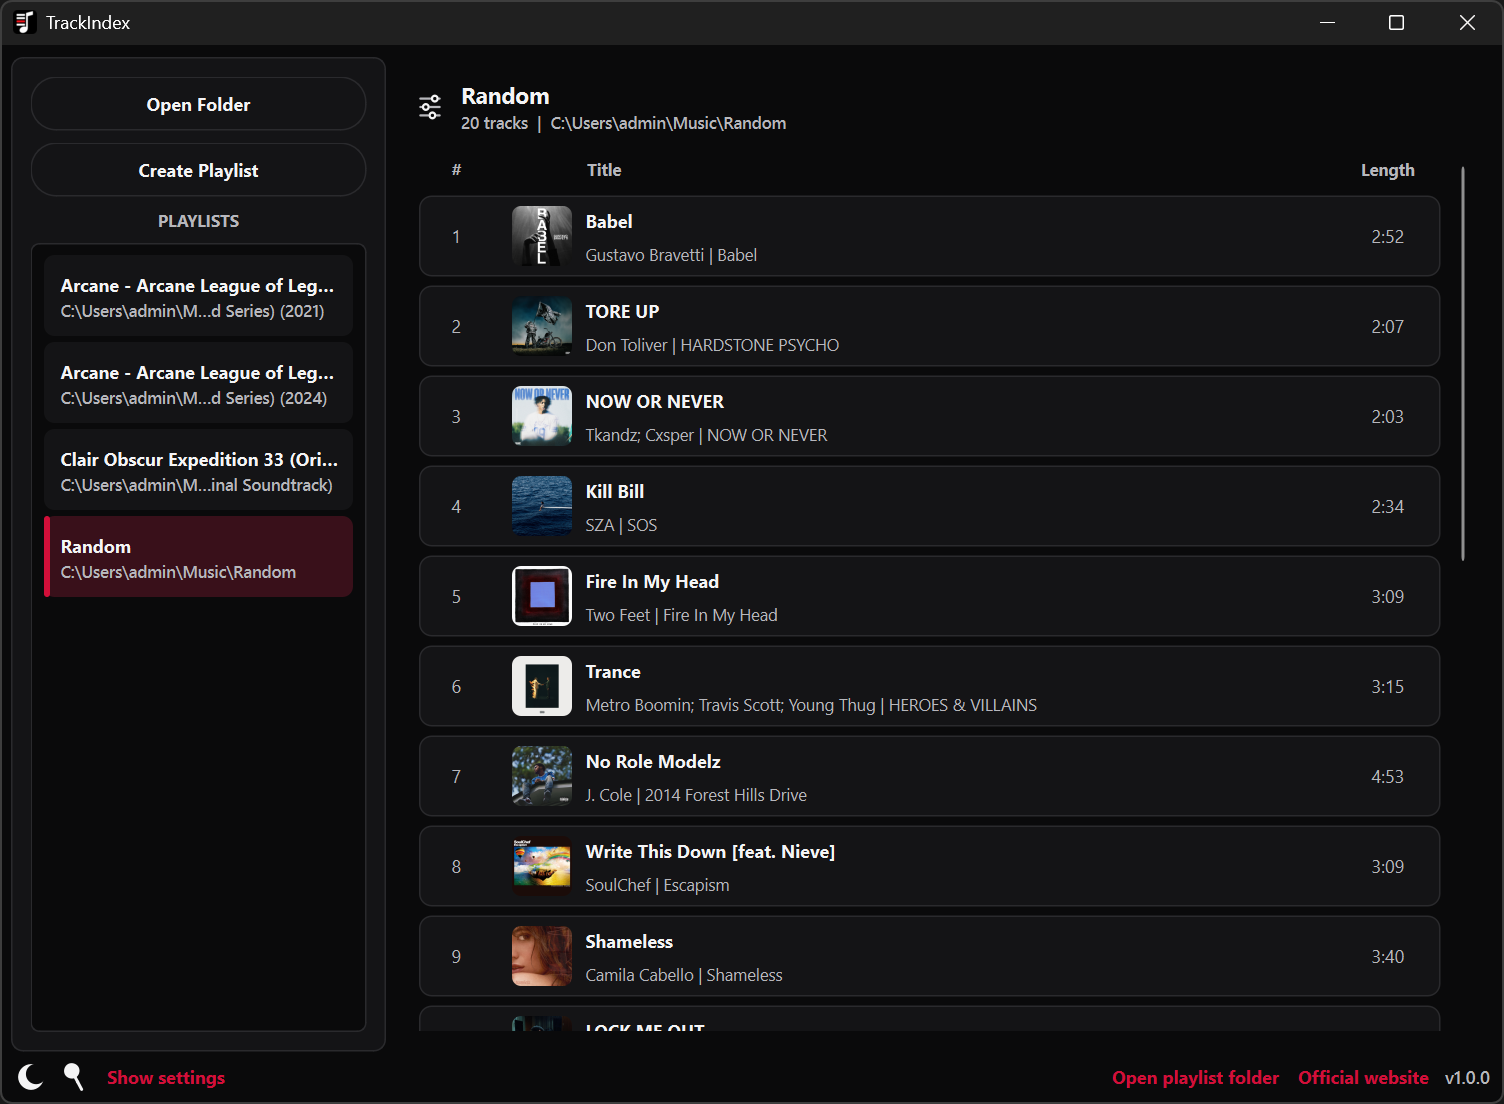Click the Write This Down album cover
Viewport: 1504px width, 1104px height.
tap(542, 866)
